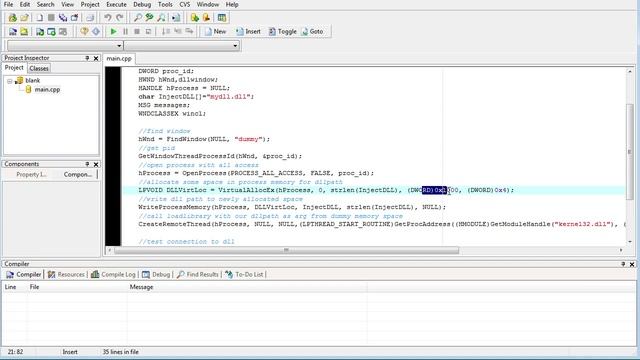Click the Open file folder icon

point(24,18)
